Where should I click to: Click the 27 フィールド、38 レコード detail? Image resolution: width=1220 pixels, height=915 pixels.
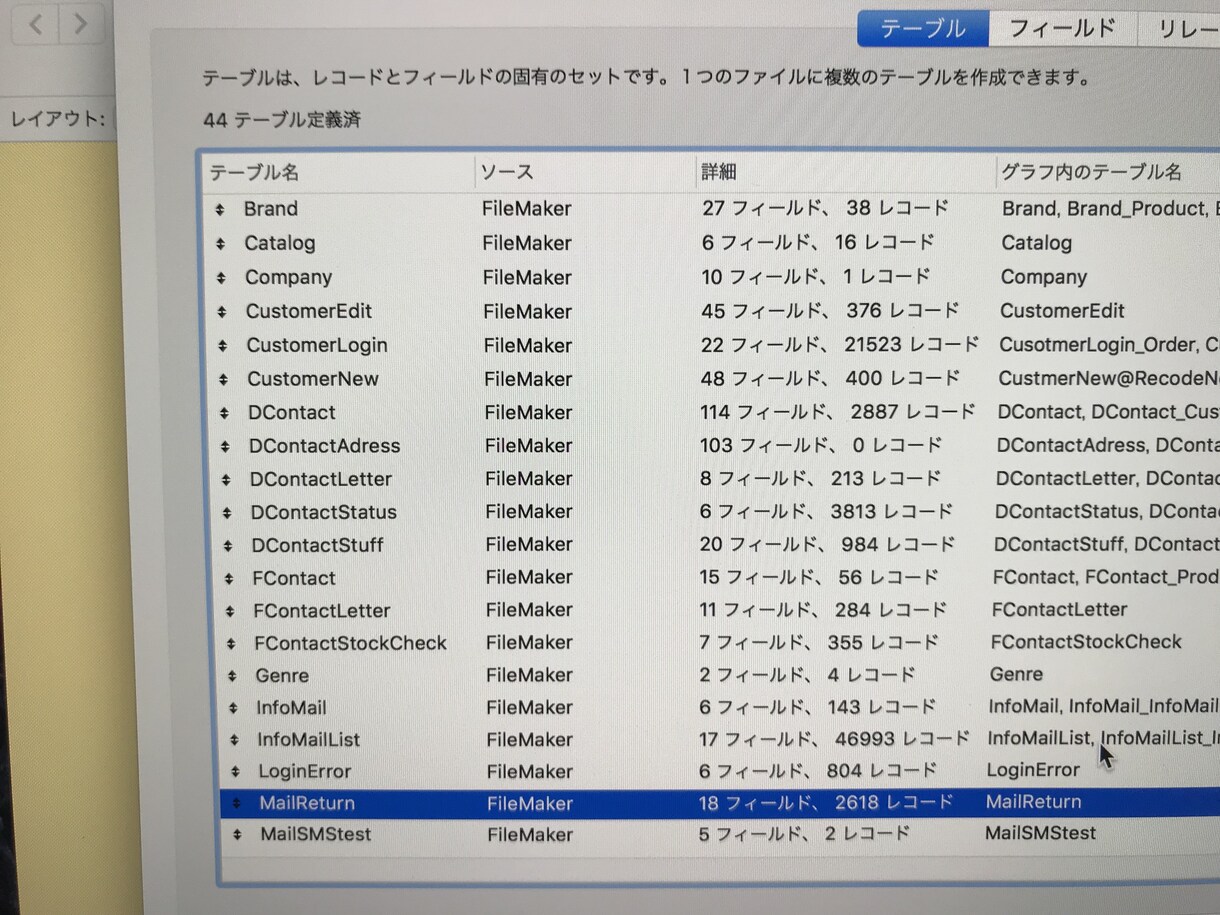tap(825, 209)
